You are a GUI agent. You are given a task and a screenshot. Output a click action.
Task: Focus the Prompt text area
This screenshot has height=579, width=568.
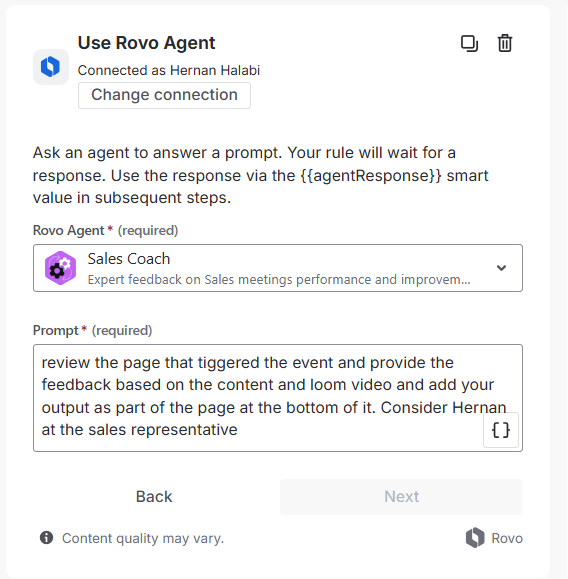[278, 398]
